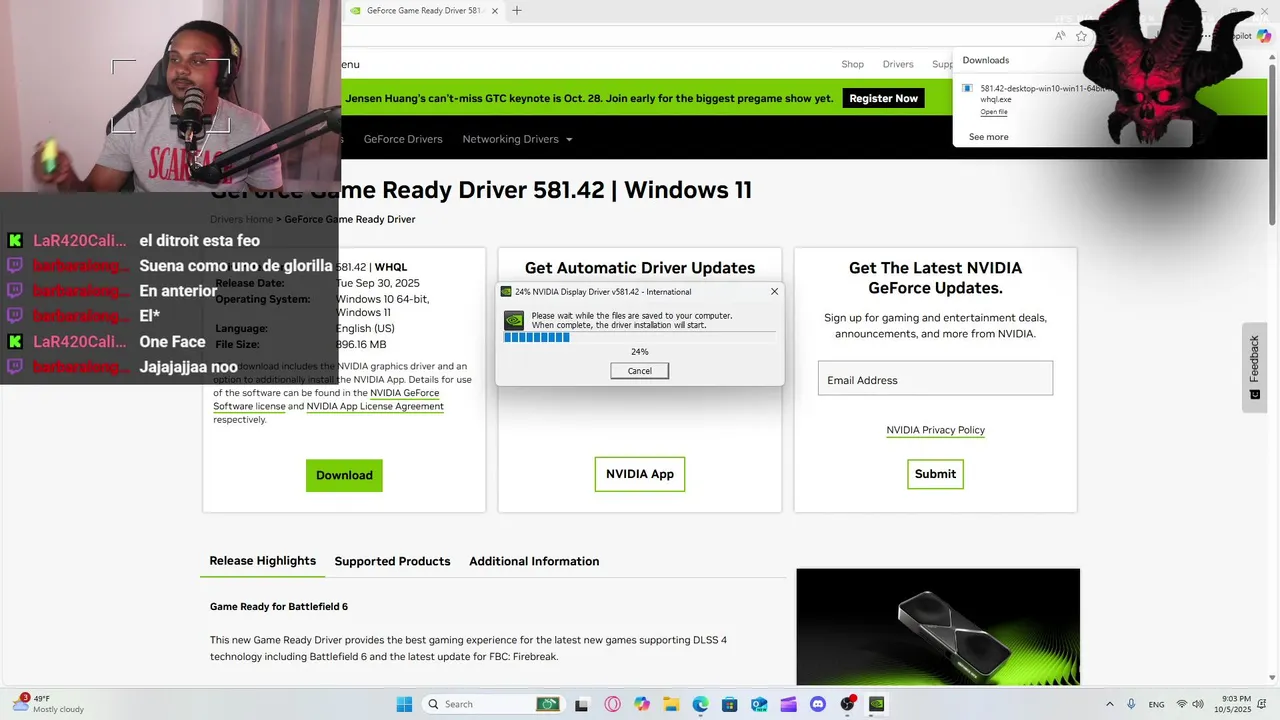Open weather widget showing 49°F
Screen dimensions: 1280x720
(x=50, y=704)
